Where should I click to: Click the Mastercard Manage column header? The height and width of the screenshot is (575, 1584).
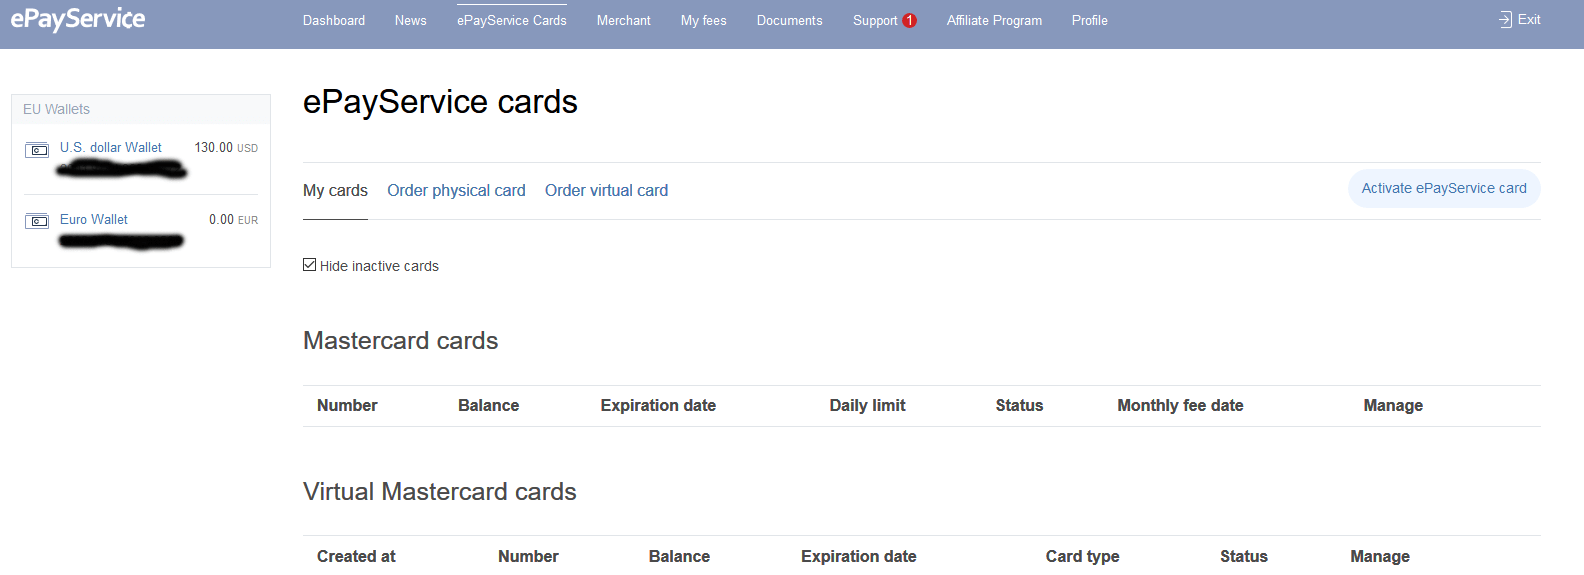pos(1393,405)
